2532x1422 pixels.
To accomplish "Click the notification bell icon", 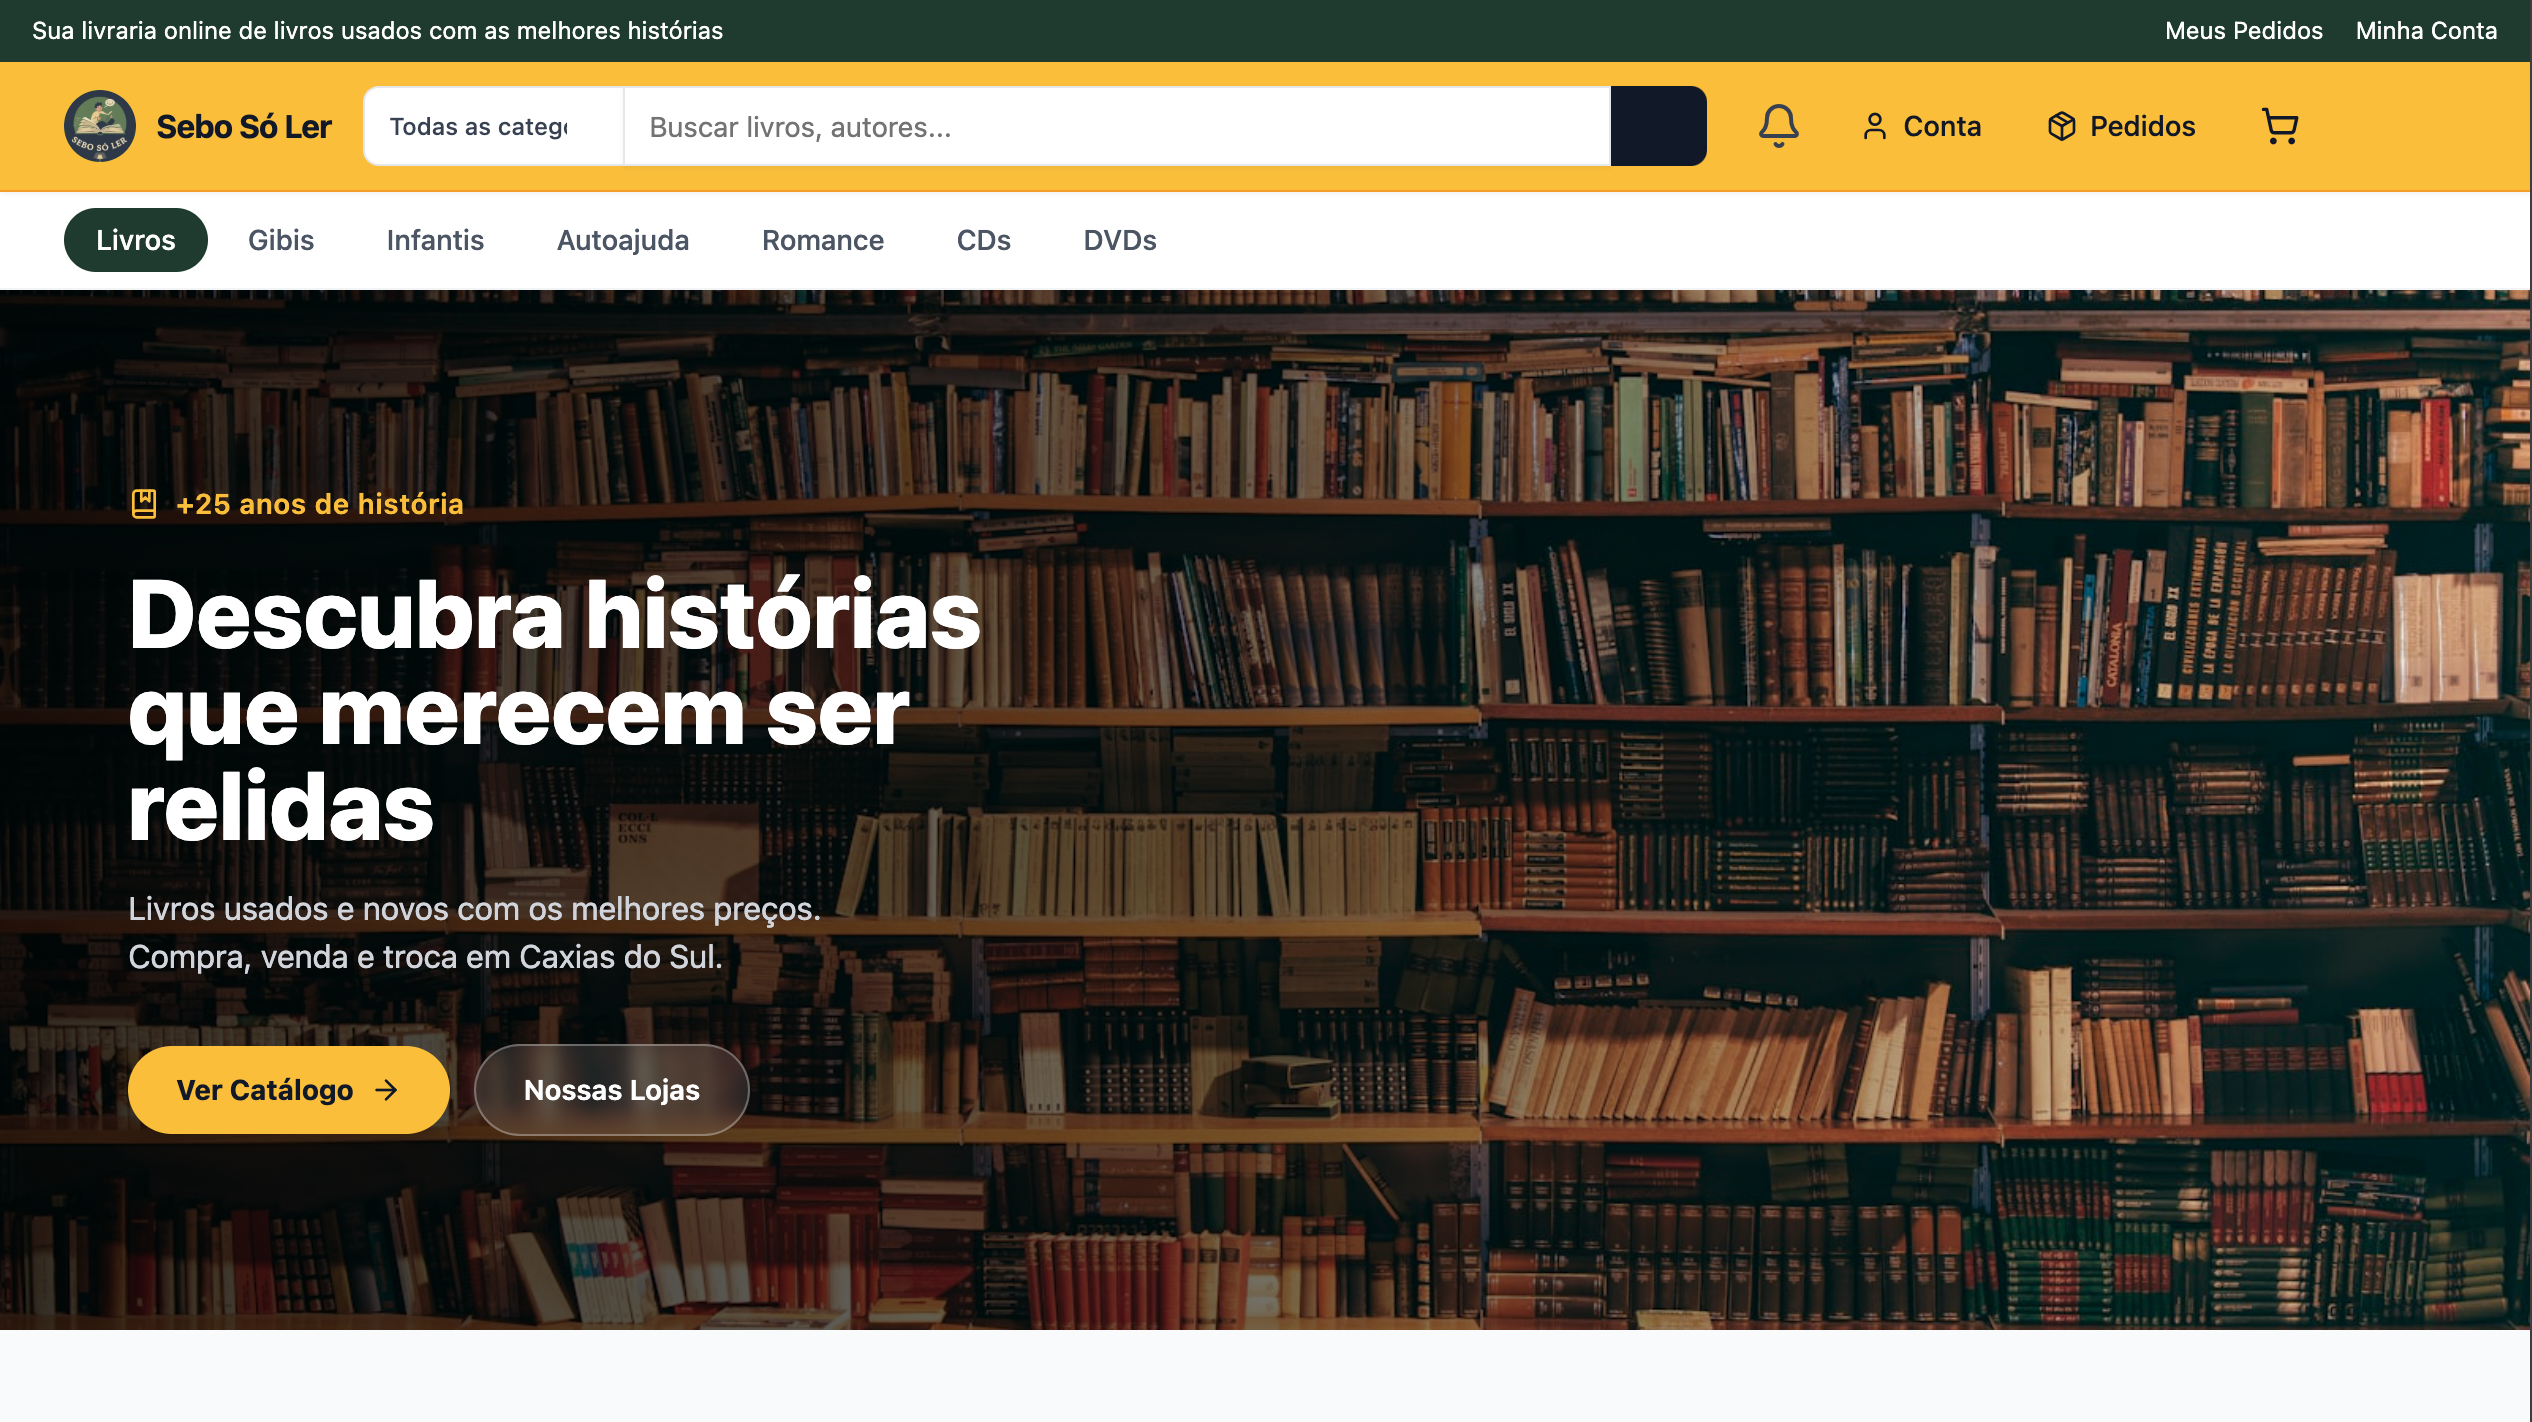I will (x=1778, y=126).
